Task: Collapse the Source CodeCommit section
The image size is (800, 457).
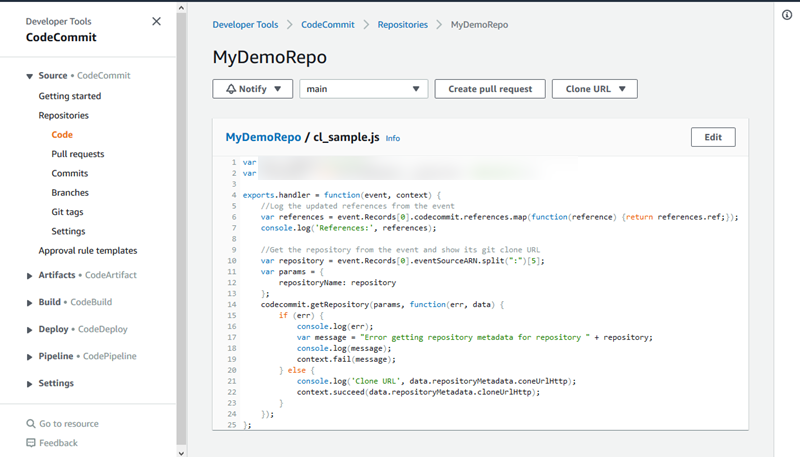Action: pyautogui.click(x=30, y=76)
